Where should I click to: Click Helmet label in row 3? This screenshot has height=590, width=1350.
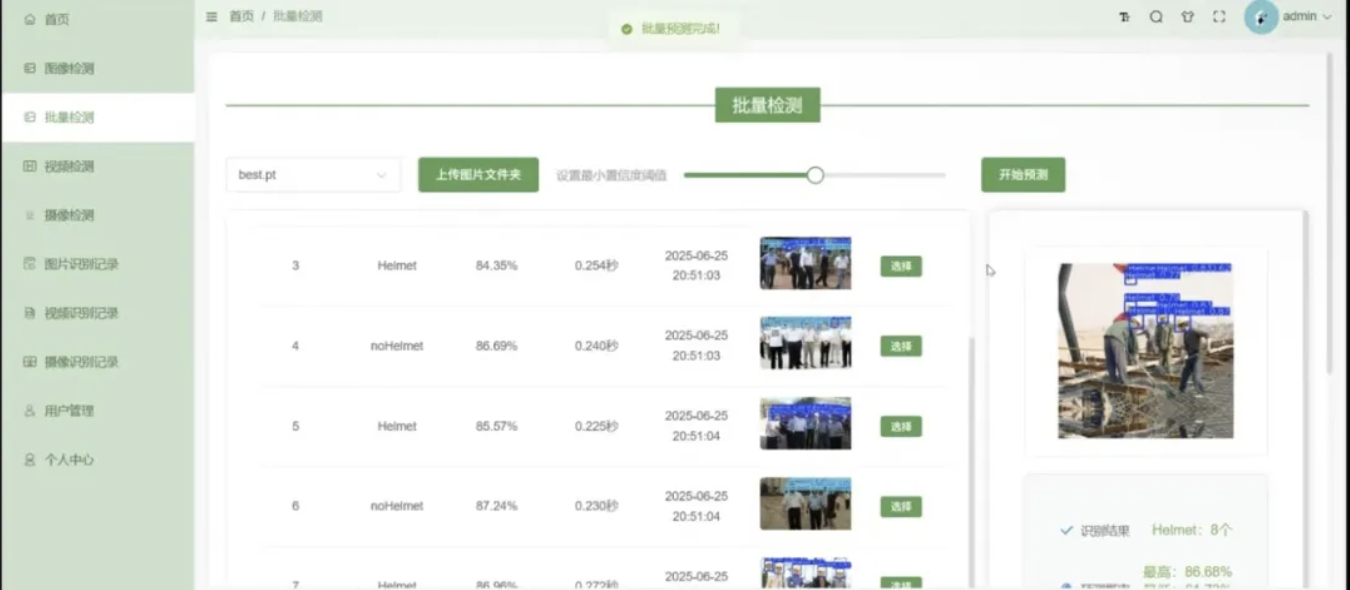397,266
